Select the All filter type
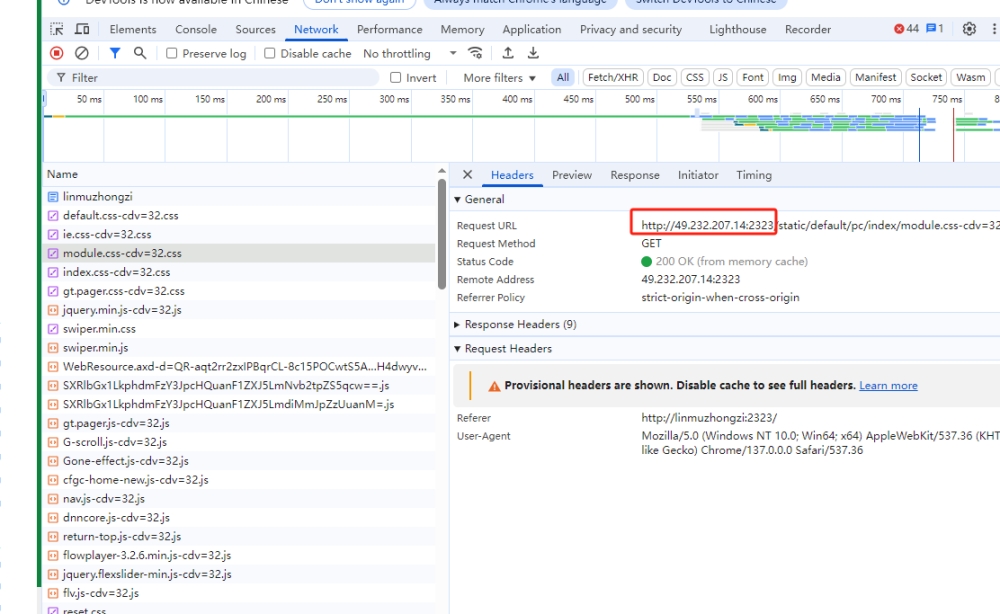Image resolution: width=1000 pixels, height=614 pixels. (x=562, y=77)
